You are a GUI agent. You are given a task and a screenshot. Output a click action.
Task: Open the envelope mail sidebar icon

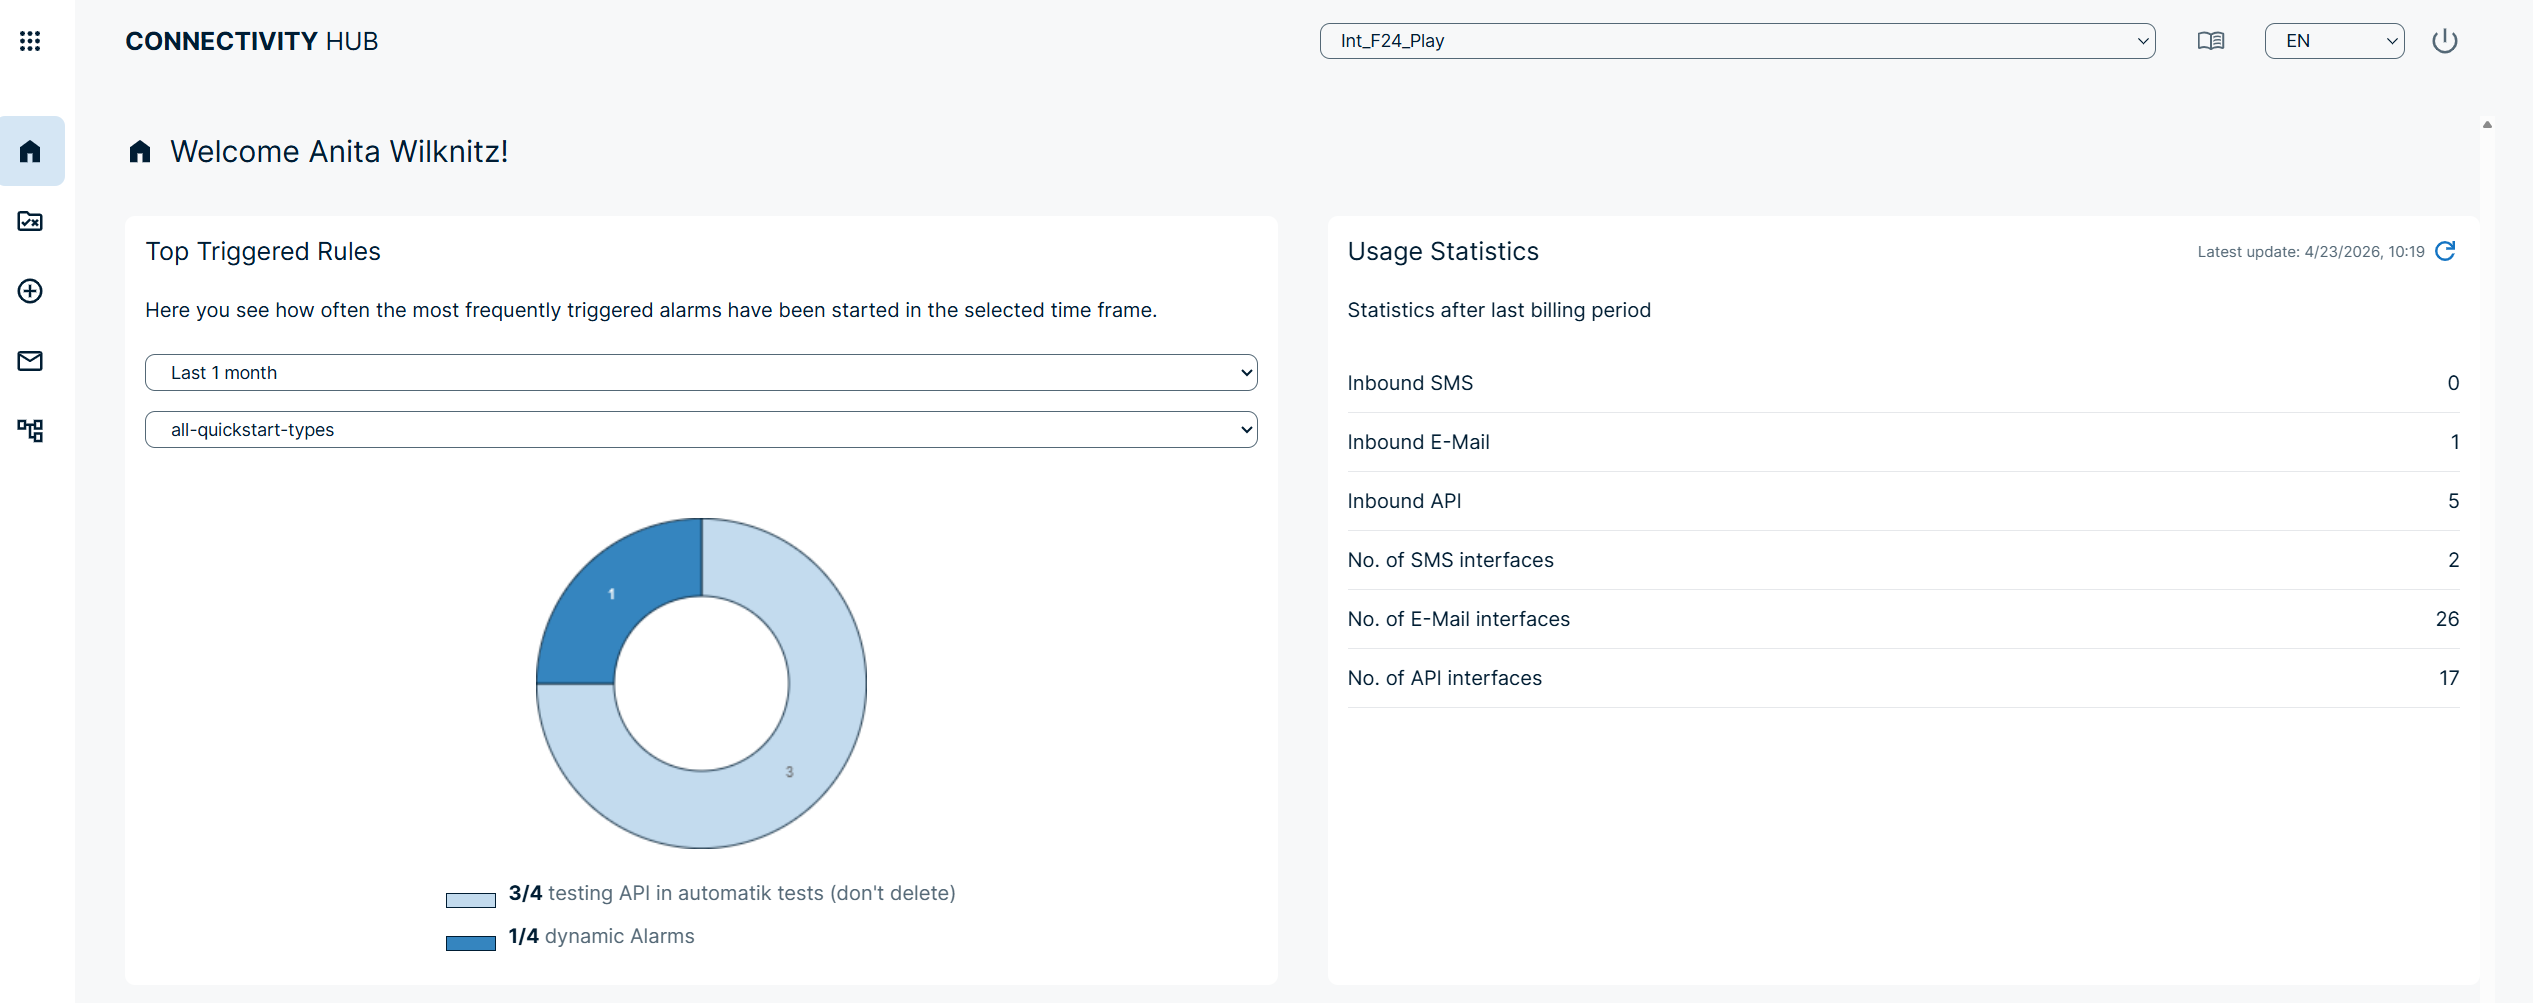coord(30,361)
